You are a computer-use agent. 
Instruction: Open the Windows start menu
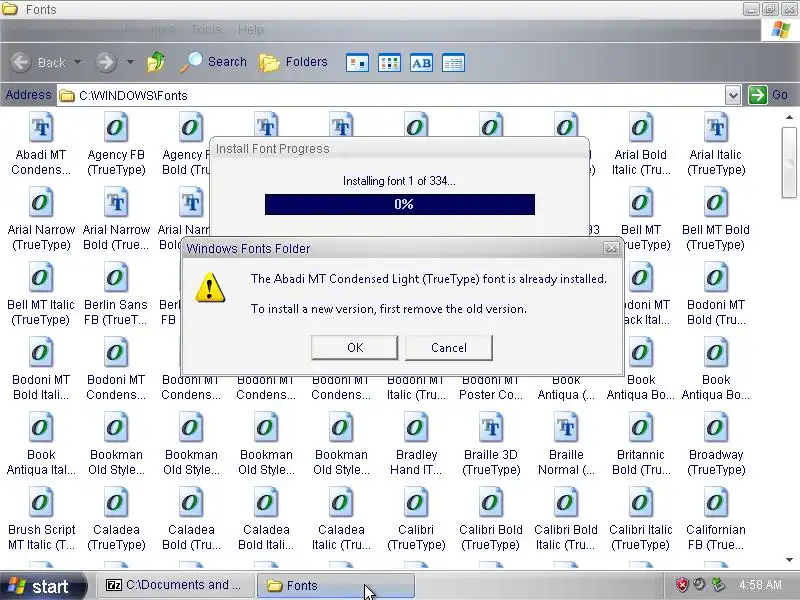tap(42, 586)
